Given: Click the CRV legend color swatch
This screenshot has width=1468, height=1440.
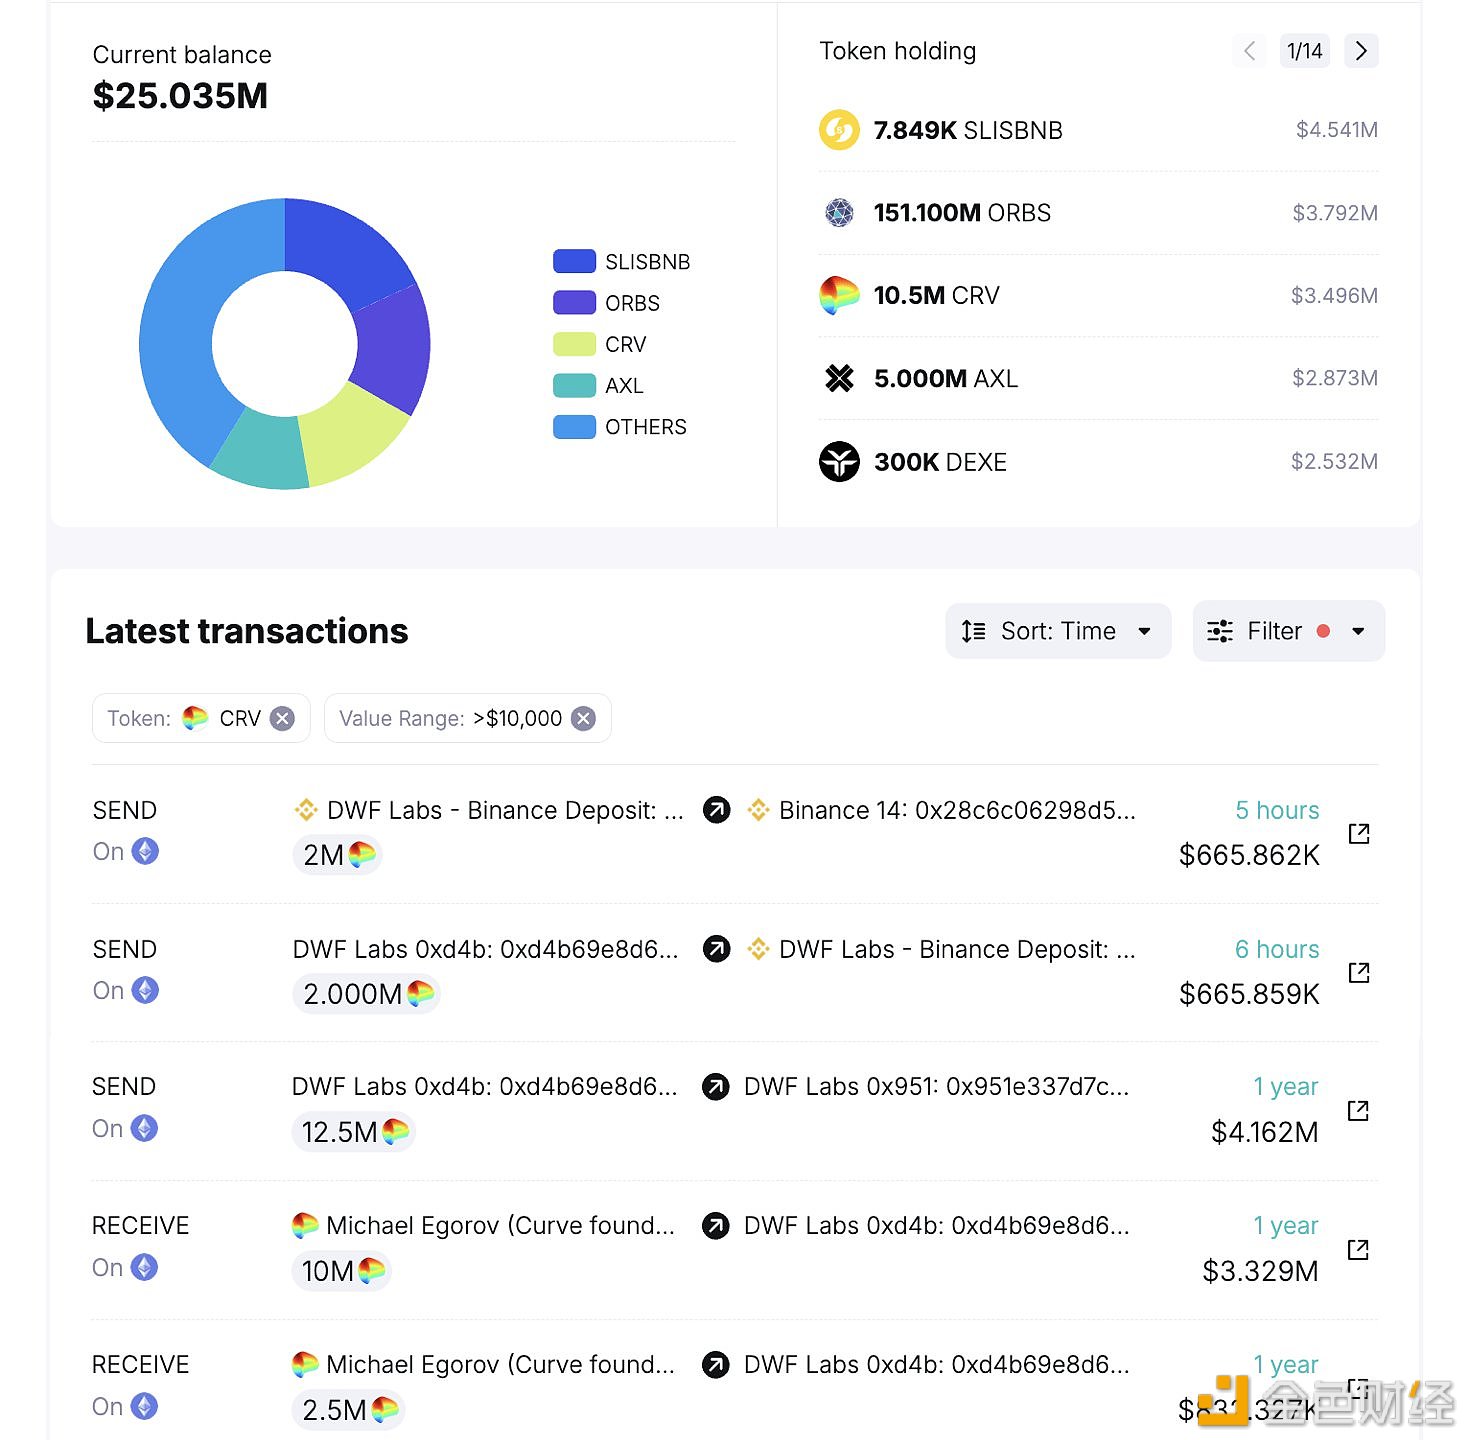Looking at the screenshot, I should (x=574, y=344).
